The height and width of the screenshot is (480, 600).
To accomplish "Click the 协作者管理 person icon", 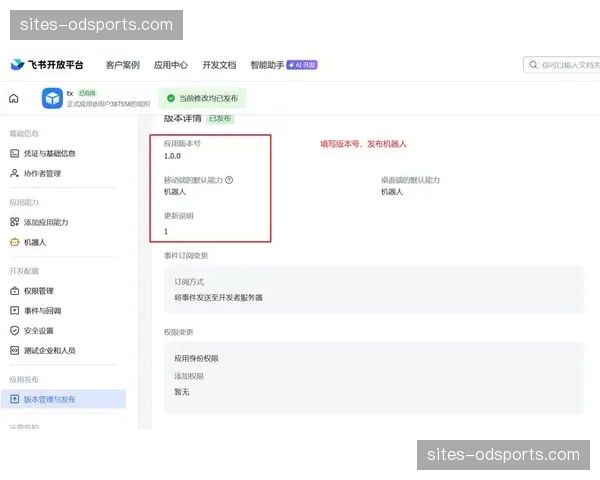I will coord(15,173).
